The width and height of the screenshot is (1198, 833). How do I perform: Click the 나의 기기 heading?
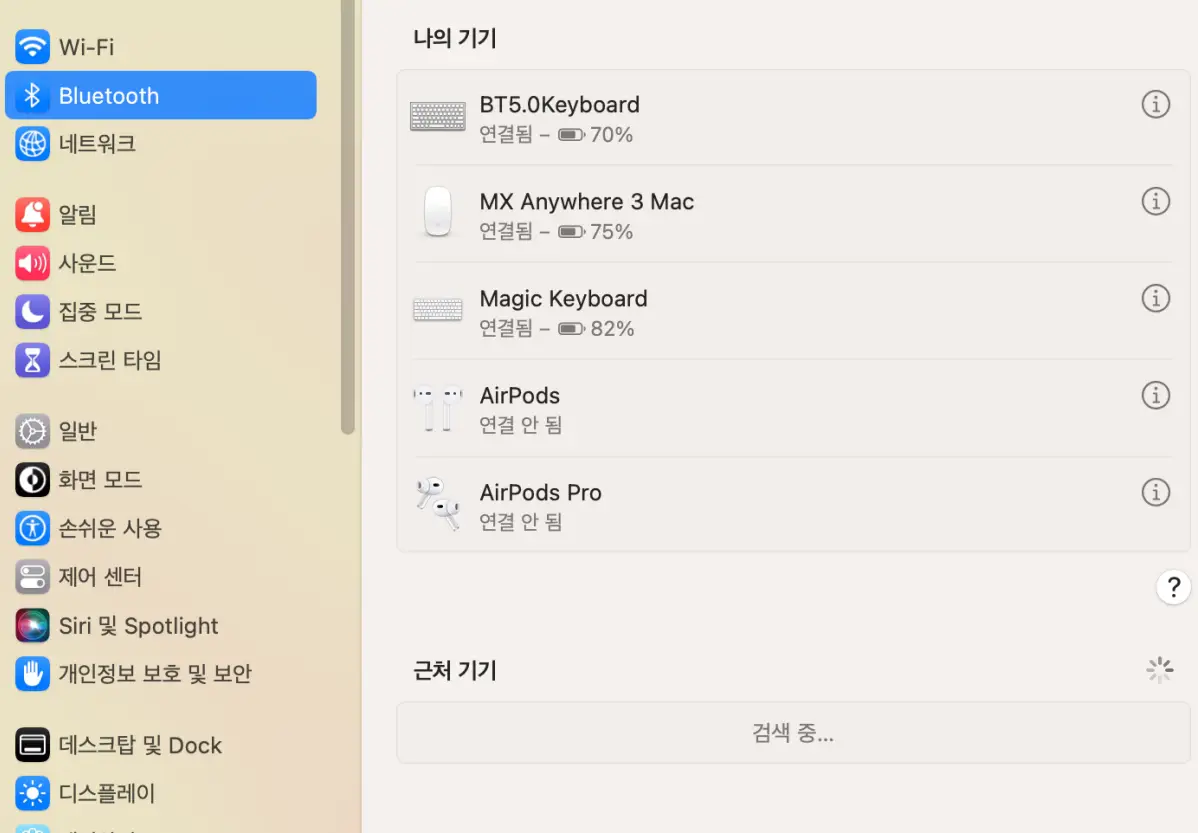click(455, 38)
